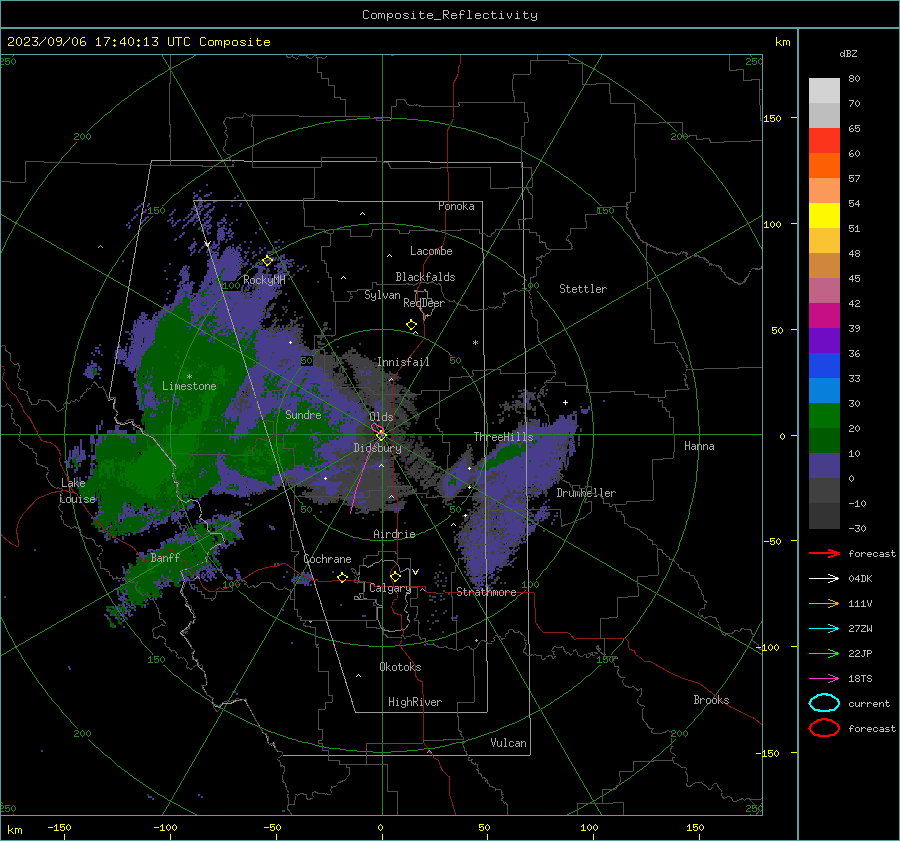Click the yellow diamond marker beside RockyMH
Viewport: 900px width, 841px height.
tap(267, 261)
